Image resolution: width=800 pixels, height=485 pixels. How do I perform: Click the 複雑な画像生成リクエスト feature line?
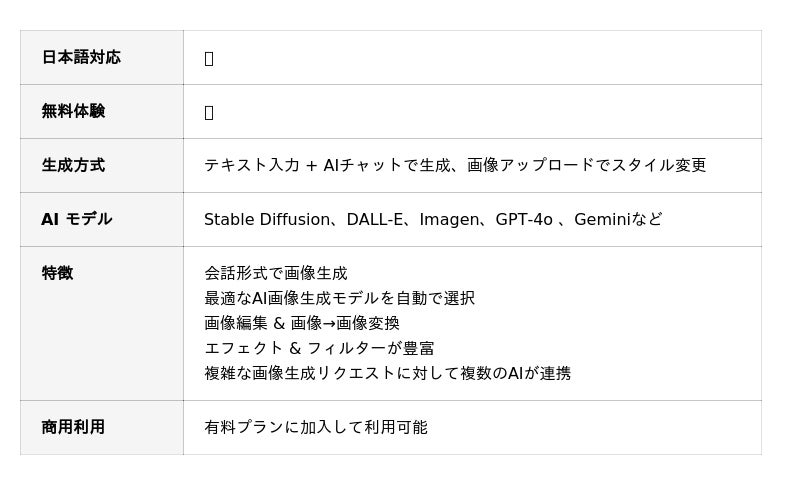[388, 374]
